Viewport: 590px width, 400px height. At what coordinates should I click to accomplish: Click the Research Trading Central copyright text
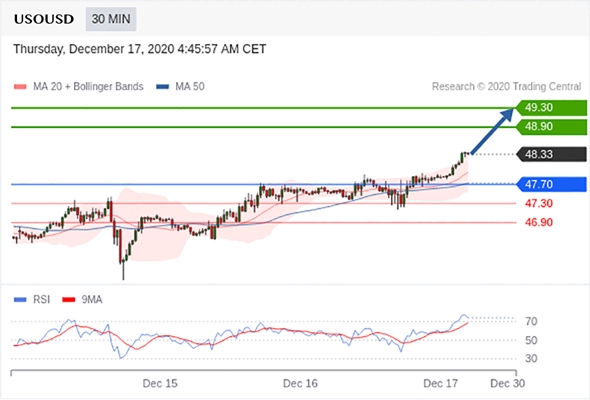tap(506, 87)
